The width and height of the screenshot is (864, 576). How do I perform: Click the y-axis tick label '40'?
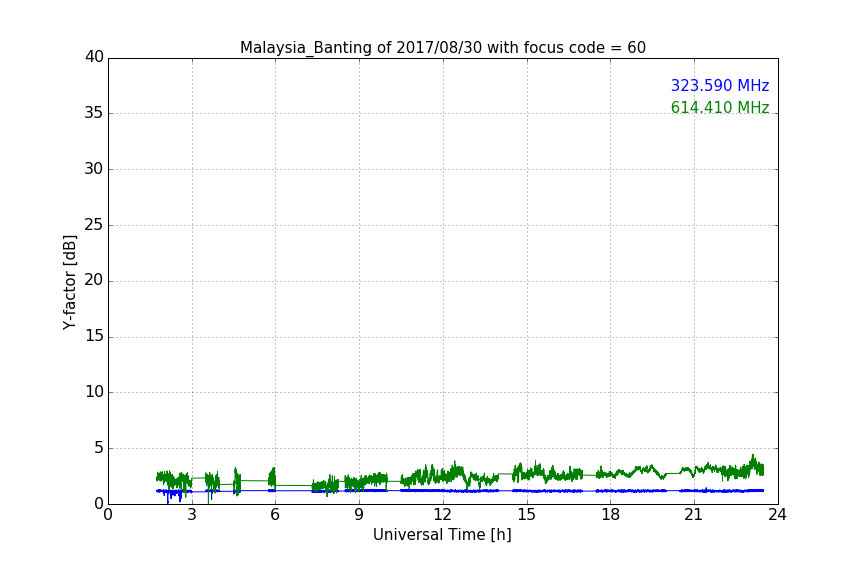coord(94,57)
